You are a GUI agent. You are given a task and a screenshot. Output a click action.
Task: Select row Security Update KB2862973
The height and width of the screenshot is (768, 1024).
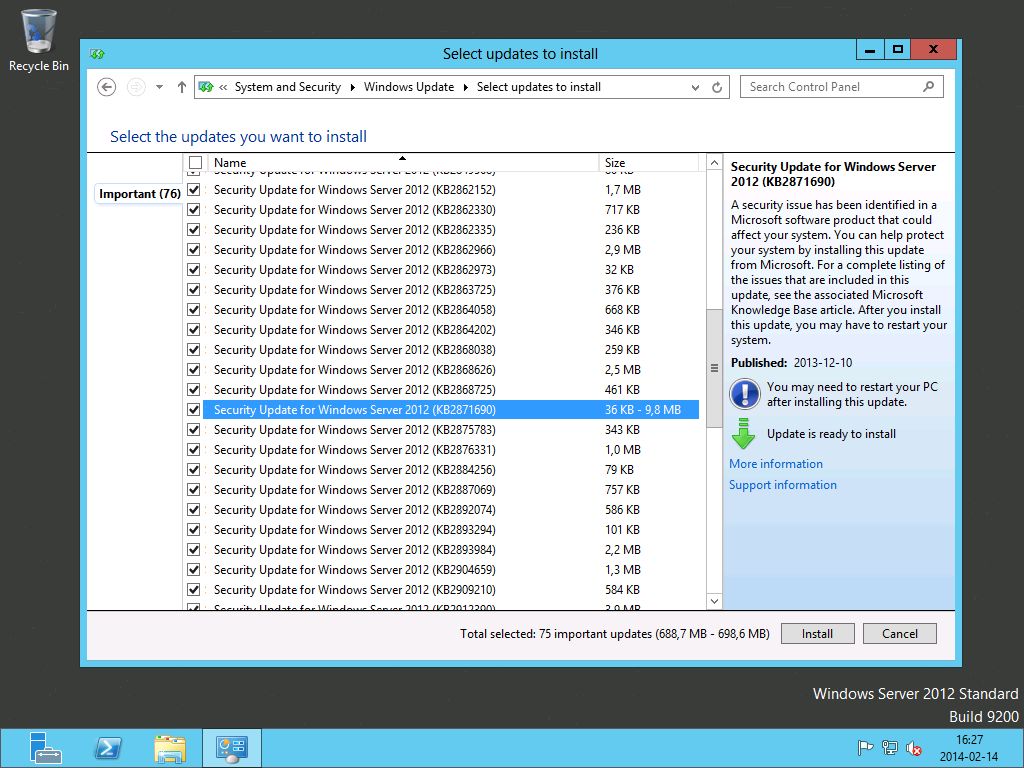pos(451,270)
